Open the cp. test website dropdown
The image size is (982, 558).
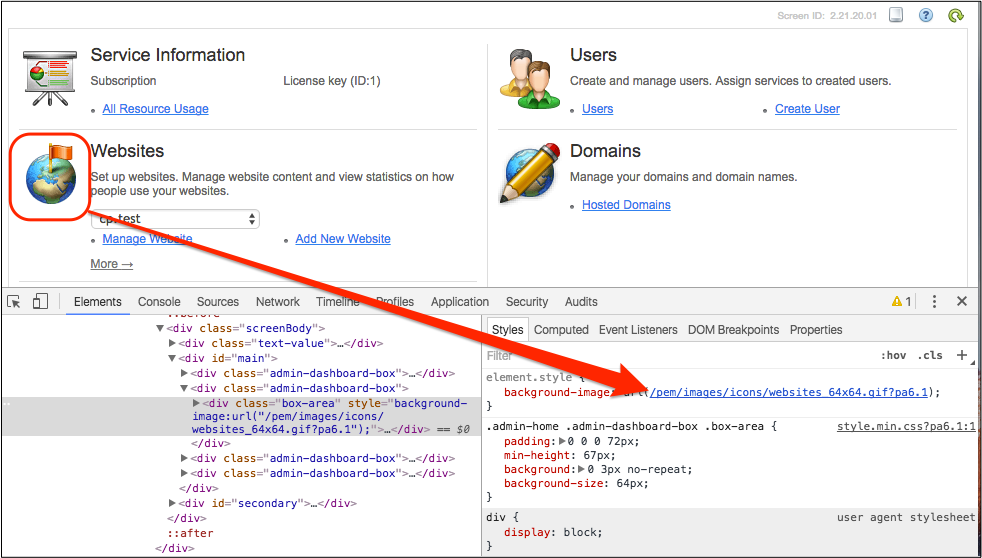[176, 219]
